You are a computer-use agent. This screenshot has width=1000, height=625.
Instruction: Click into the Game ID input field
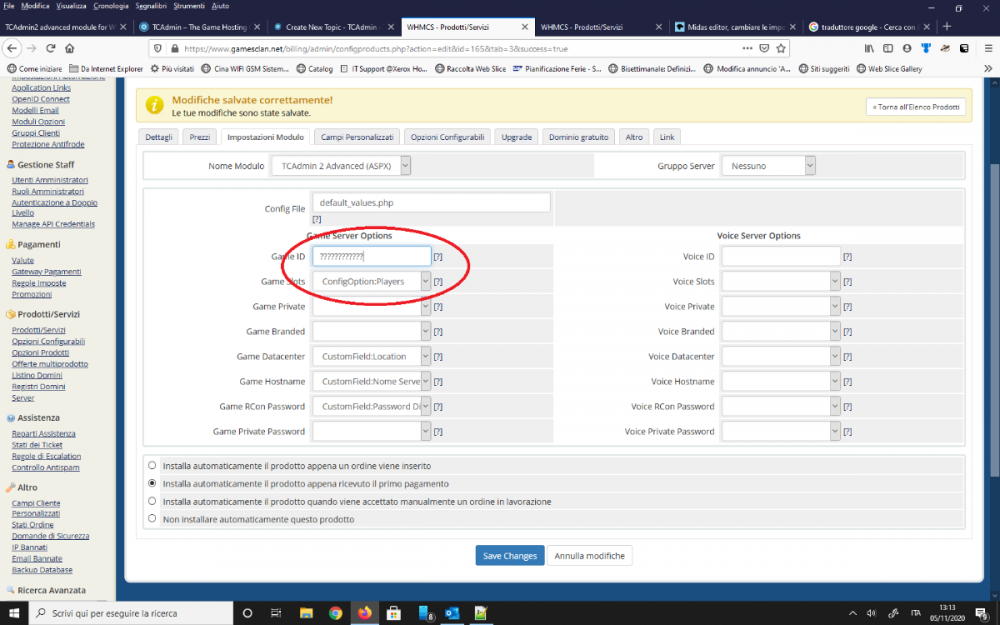pos(372,257)
